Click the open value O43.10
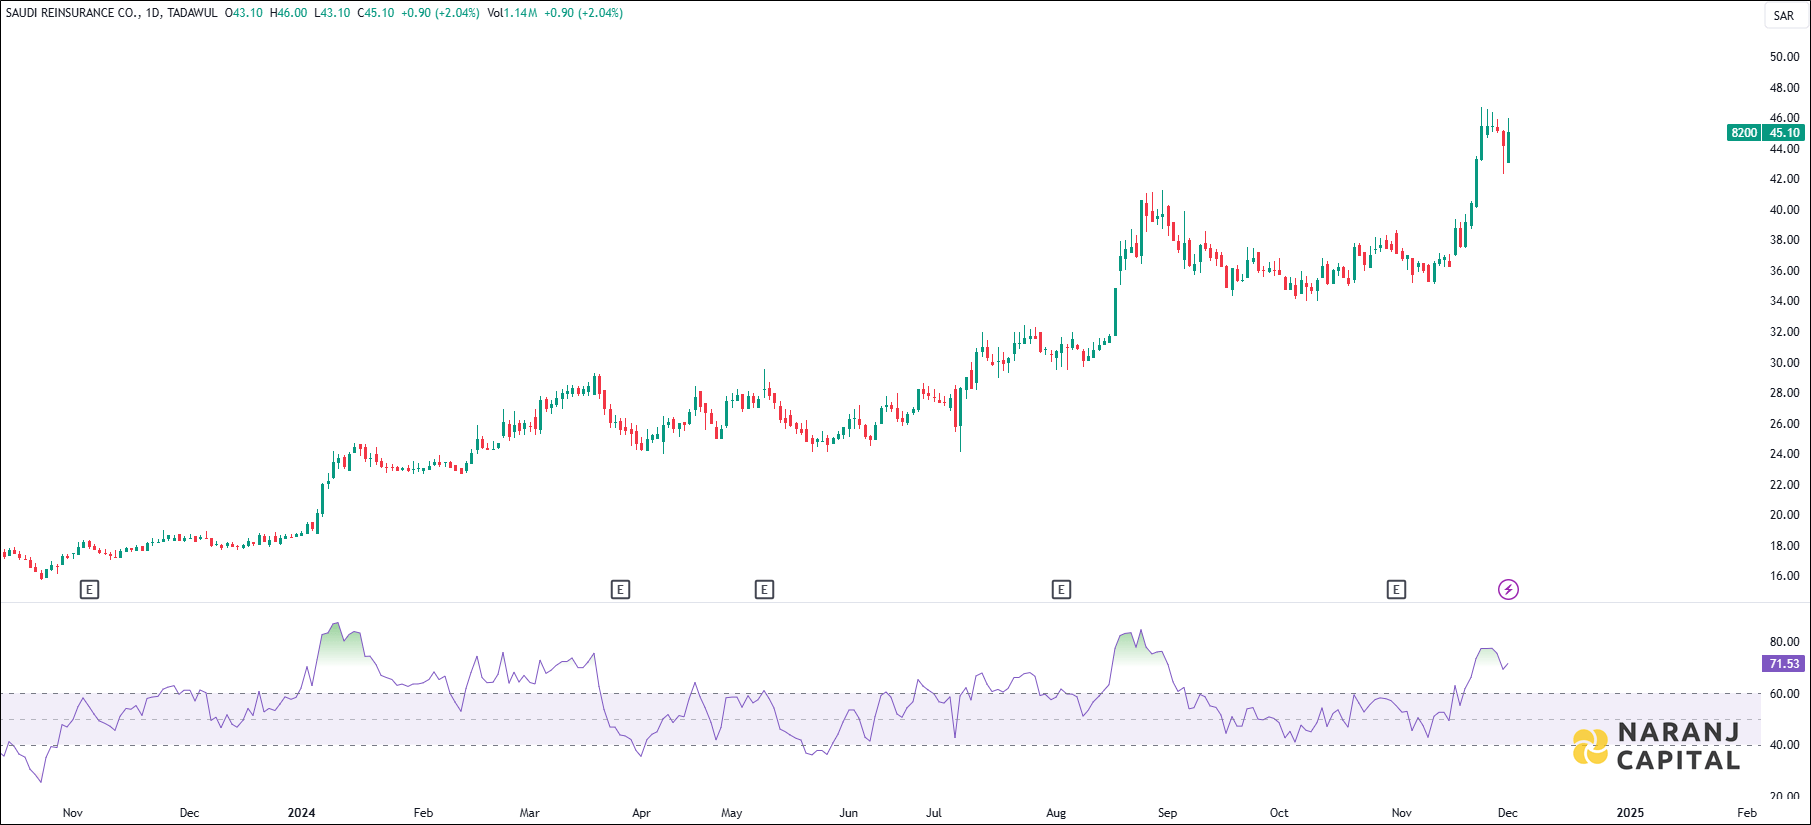 [x=244, y=13]
